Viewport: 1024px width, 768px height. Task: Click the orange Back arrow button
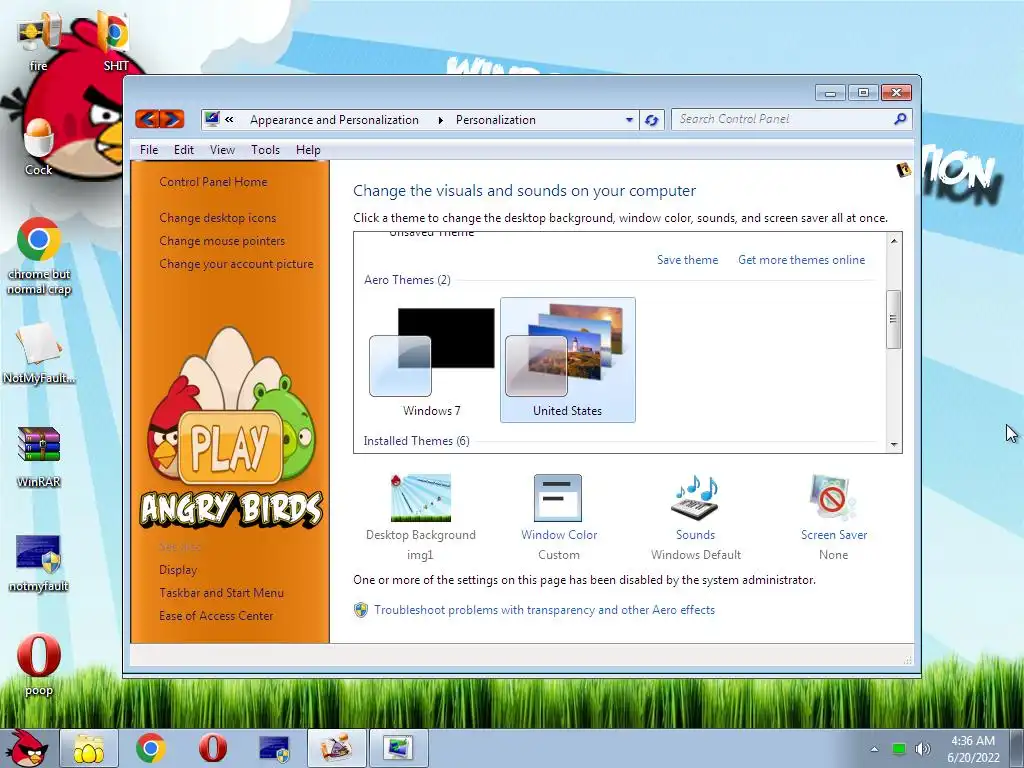pyautogui.click(x=148, y=119)
